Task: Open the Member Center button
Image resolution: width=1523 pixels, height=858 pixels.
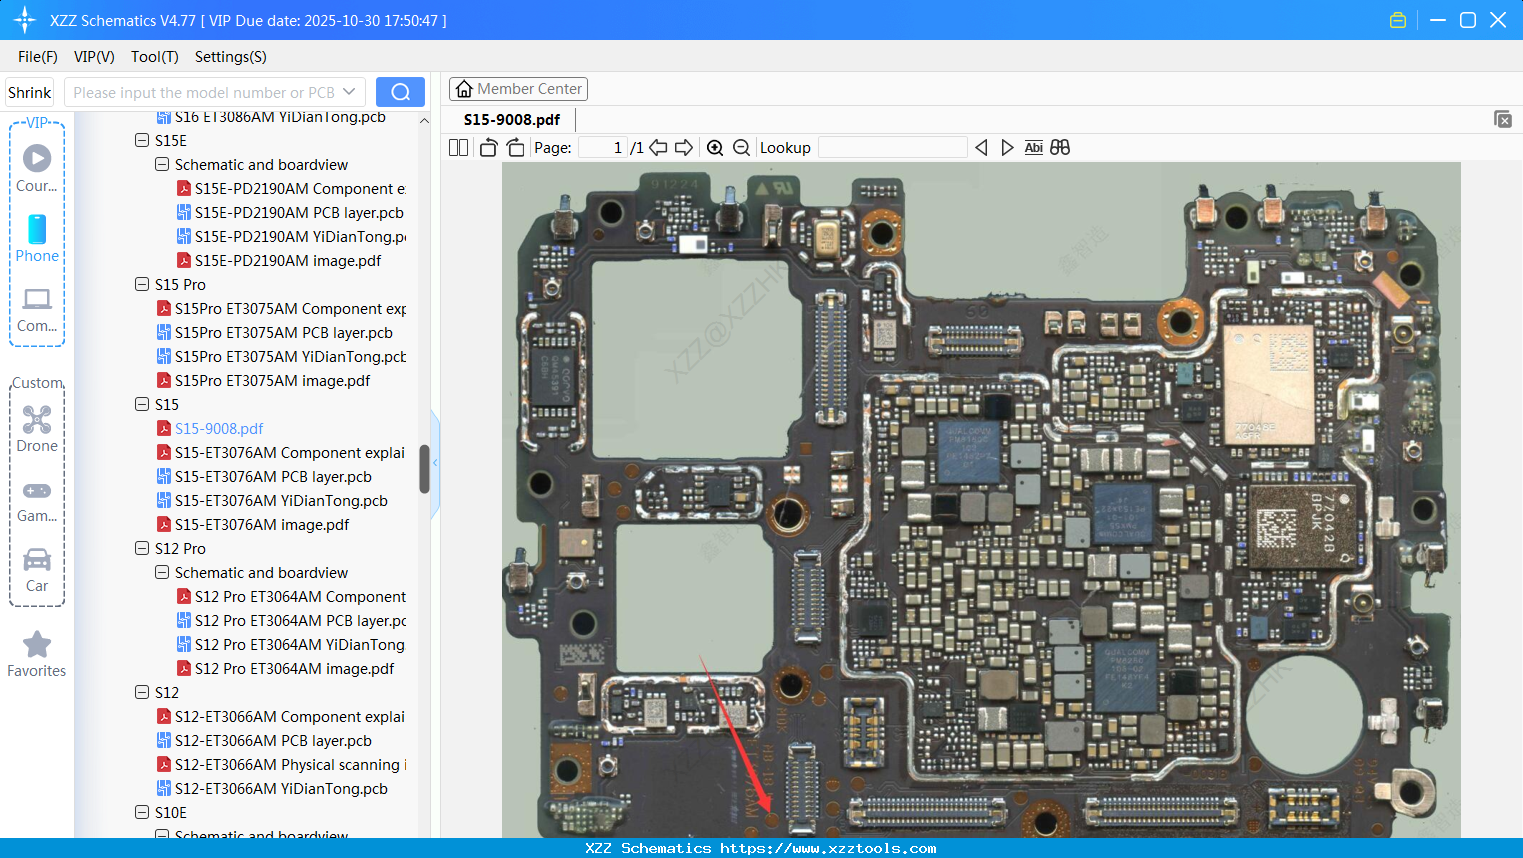Action: (518, 89)
